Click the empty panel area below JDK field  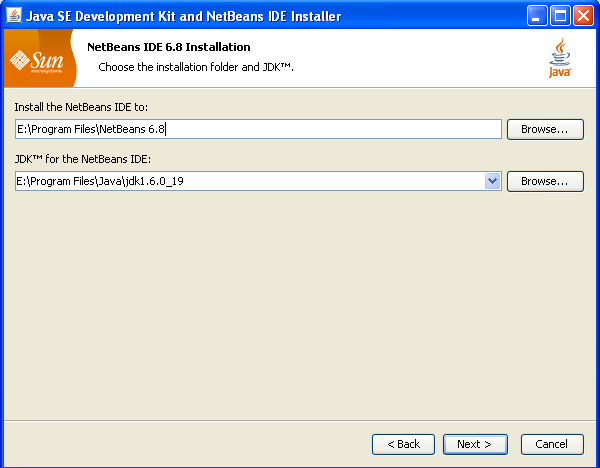(x=300, y=300)
